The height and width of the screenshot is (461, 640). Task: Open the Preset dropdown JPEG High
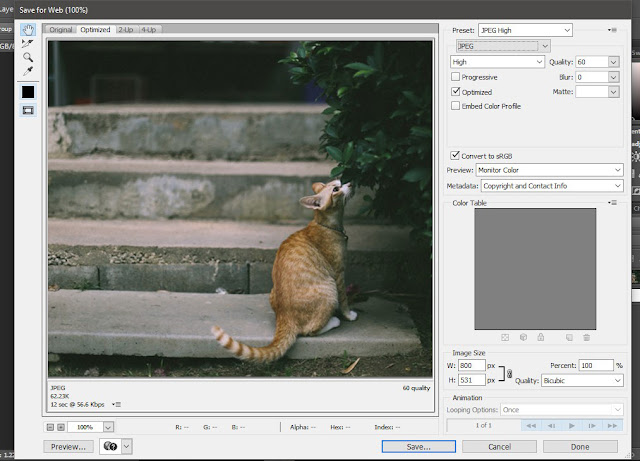pyautogui.click(x=525, y=30)
